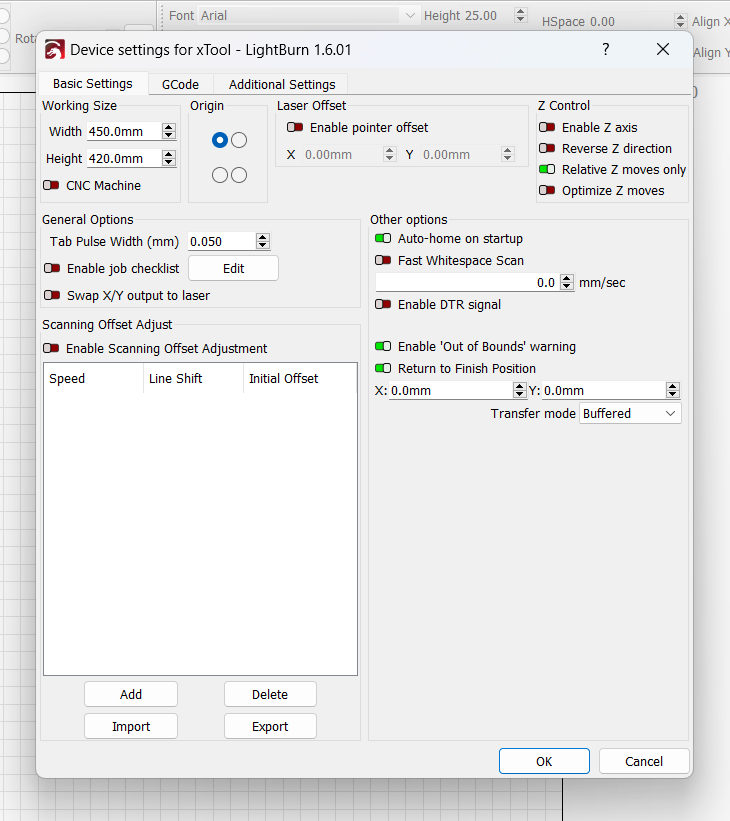Adjust the Laser Offset X spinner
This screenshot has width=730, height=821.
pyautogui.click(x=390, y=154)
